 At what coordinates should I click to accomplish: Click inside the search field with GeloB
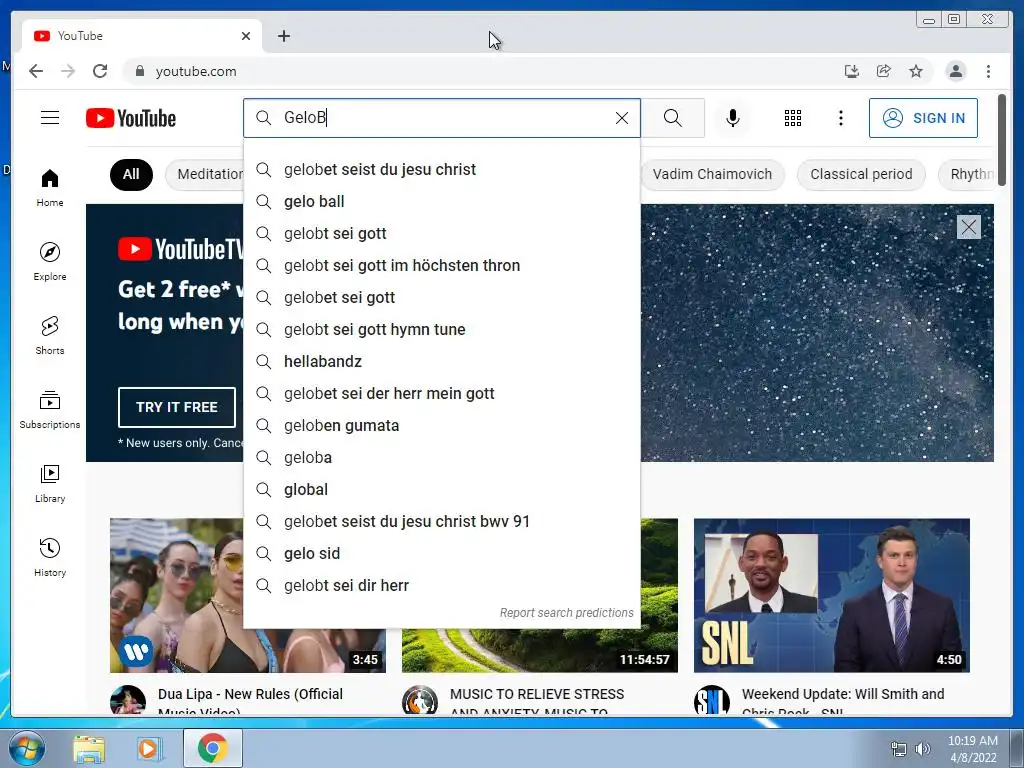442,118
